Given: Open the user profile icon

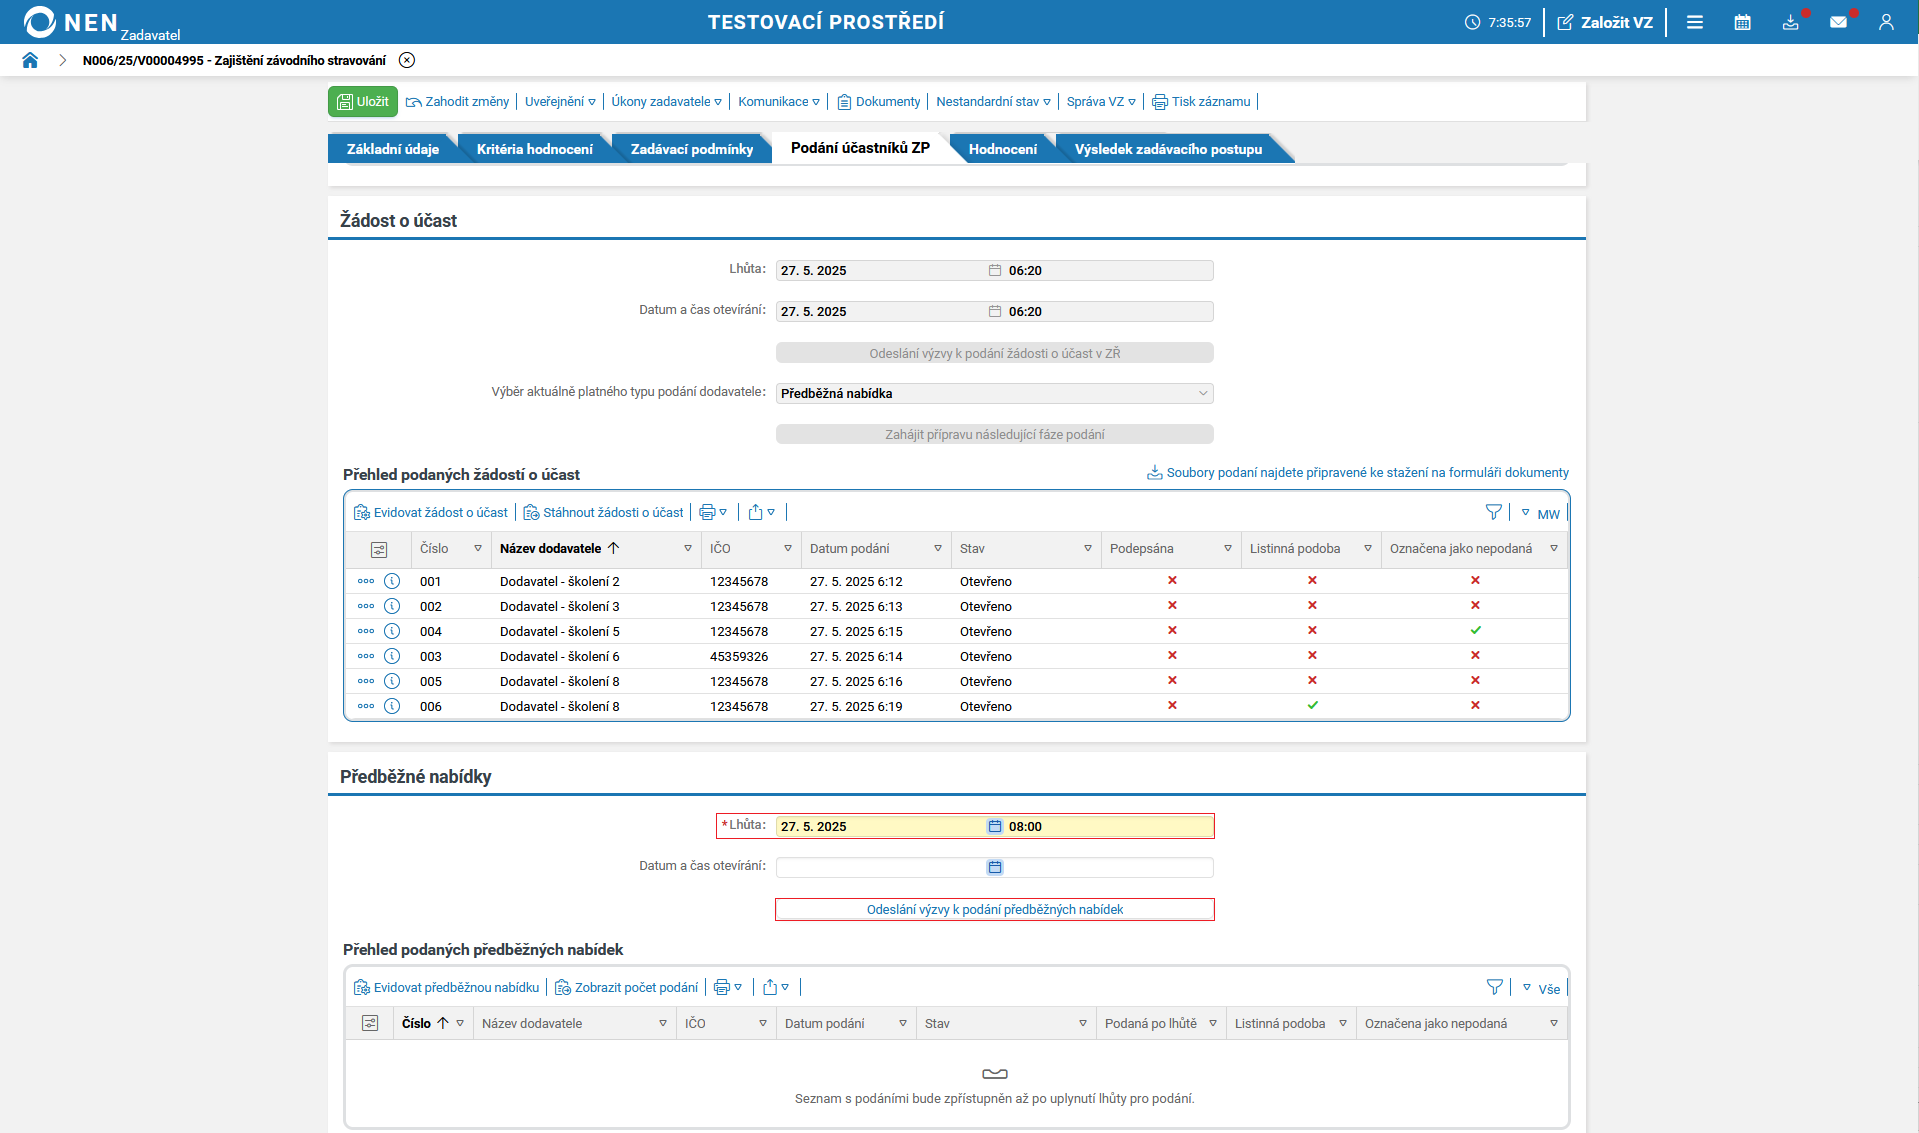Looking at the screenshot, I should pyautogui.click(x=1886, y=22).
